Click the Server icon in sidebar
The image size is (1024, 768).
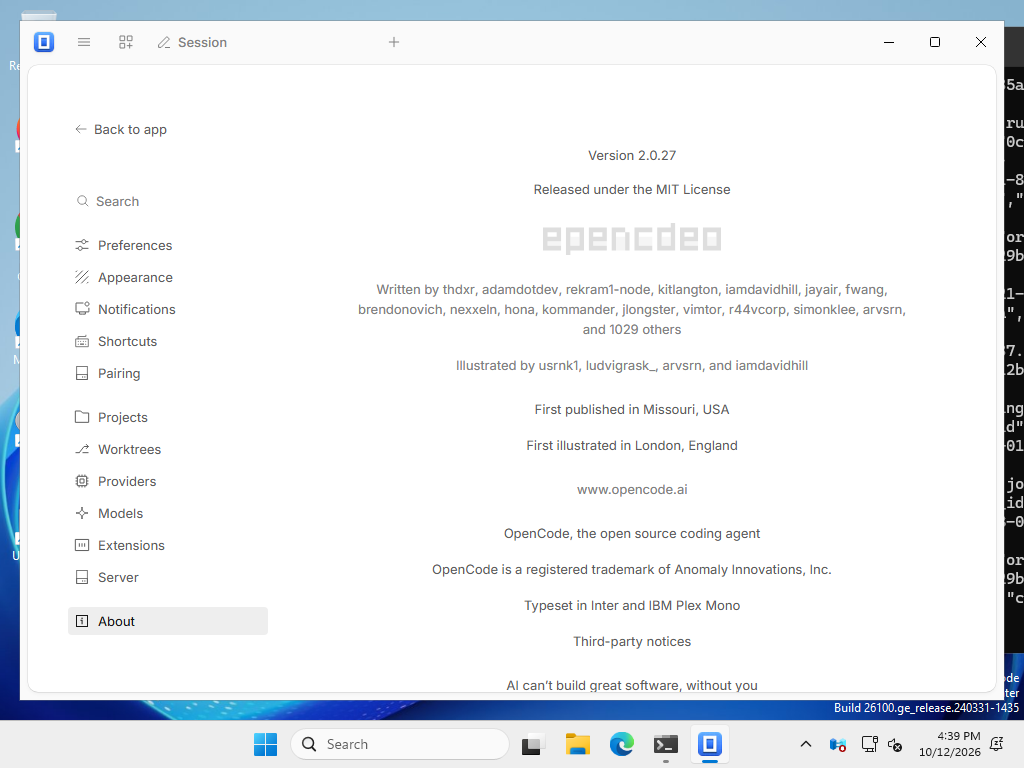82,577
